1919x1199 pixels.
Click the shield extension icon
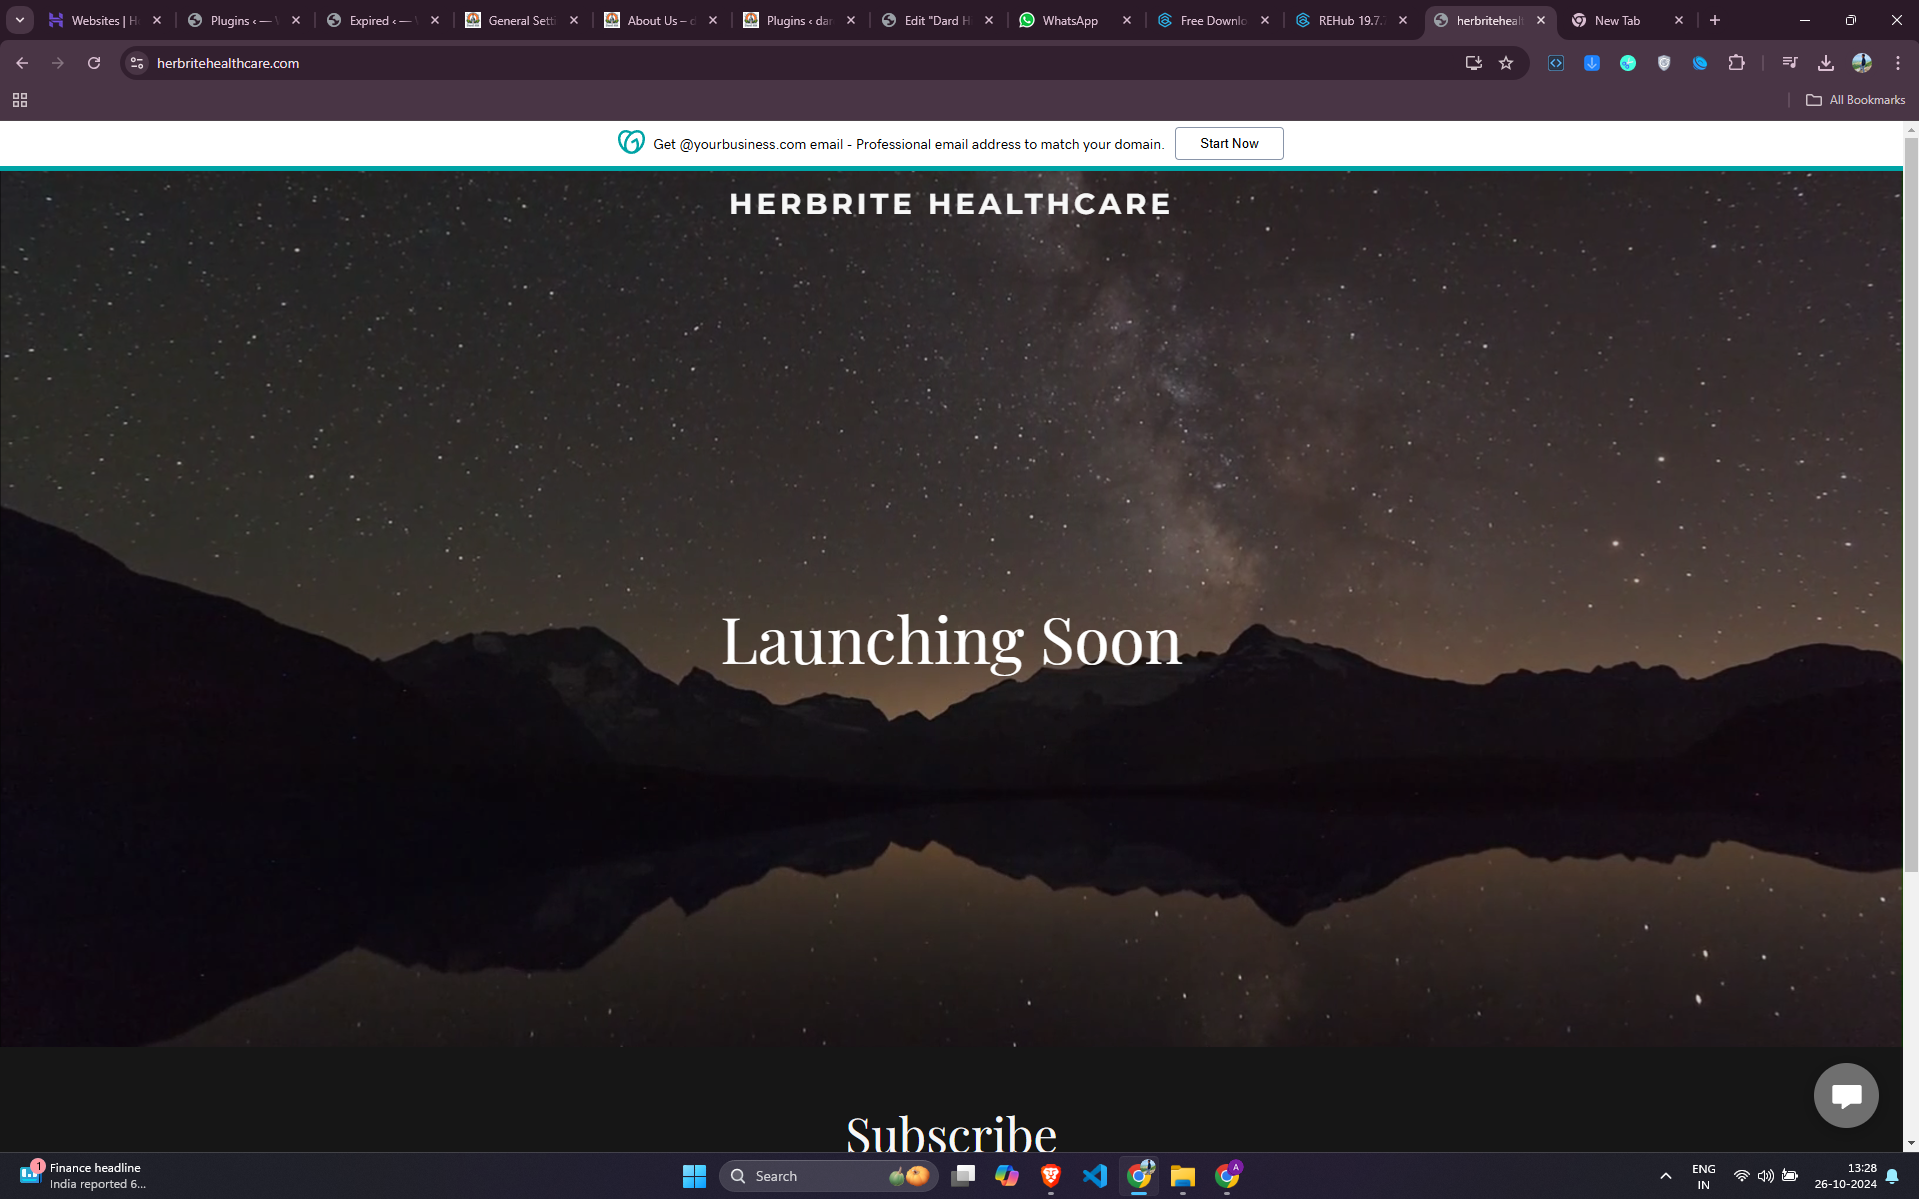pos(1663,63)
